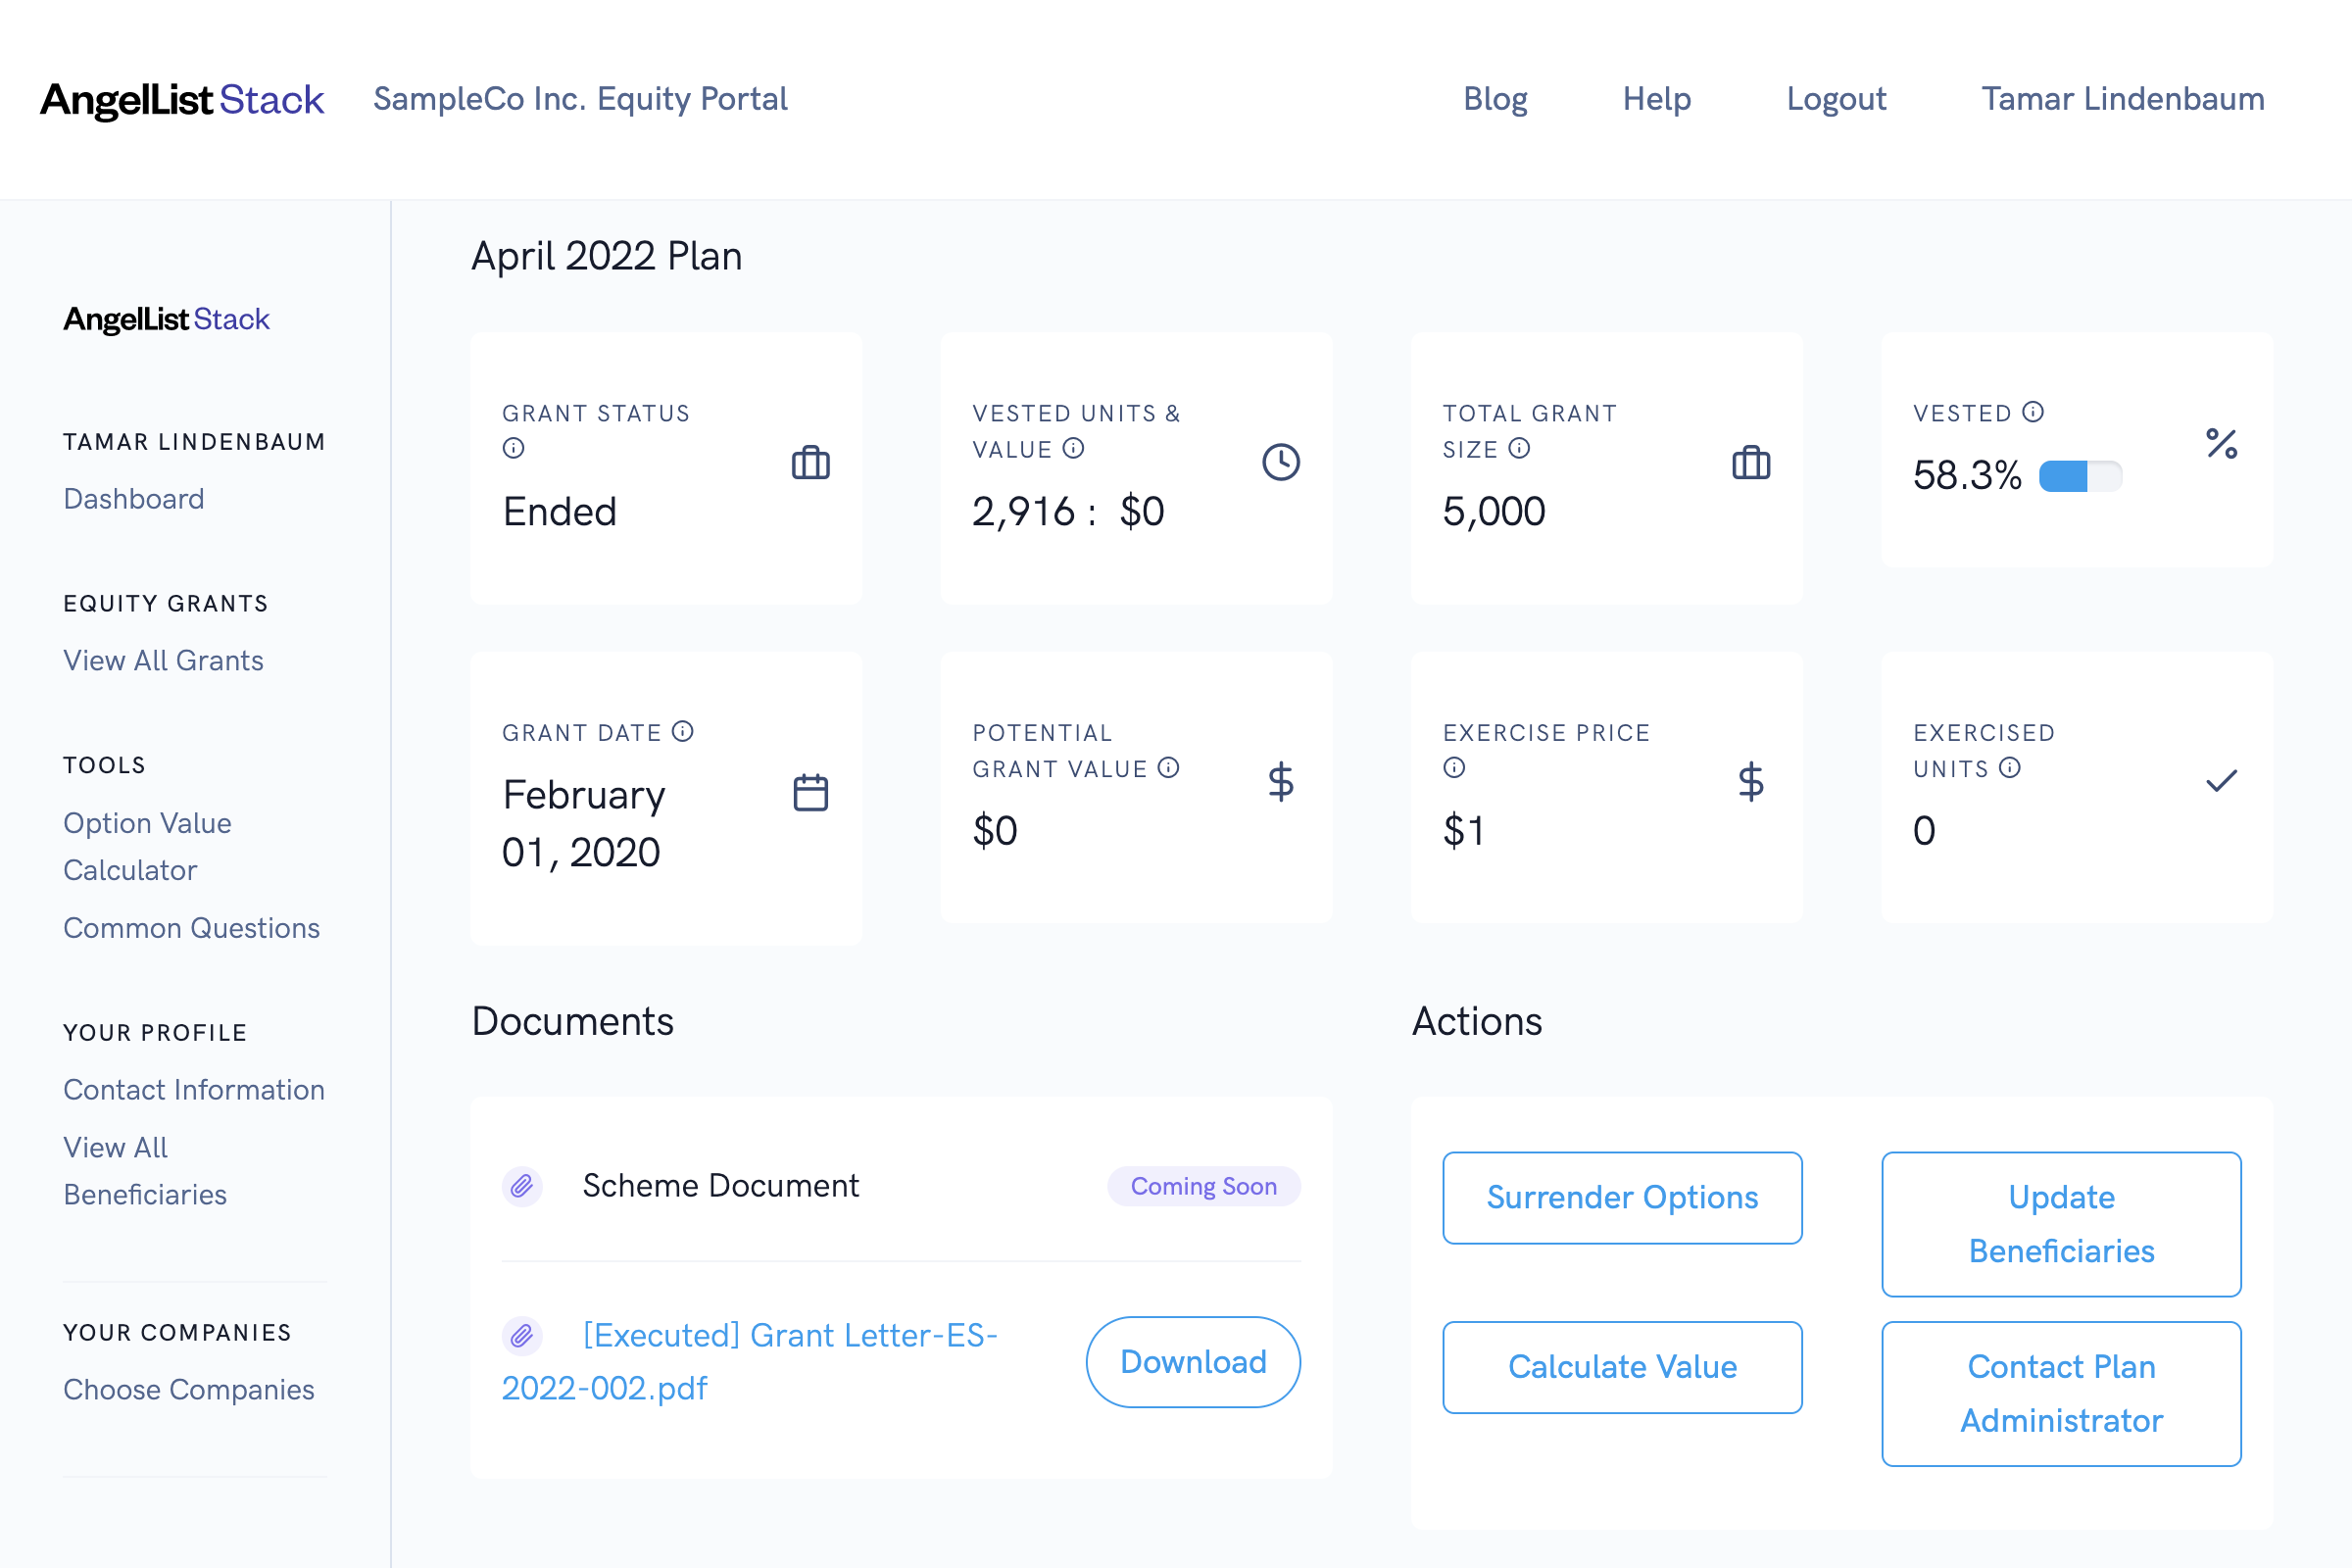This screenshot has width=2352, height=1568.
Task: Click dollar icon in Exercise Price card
Action: point(1750,781)
